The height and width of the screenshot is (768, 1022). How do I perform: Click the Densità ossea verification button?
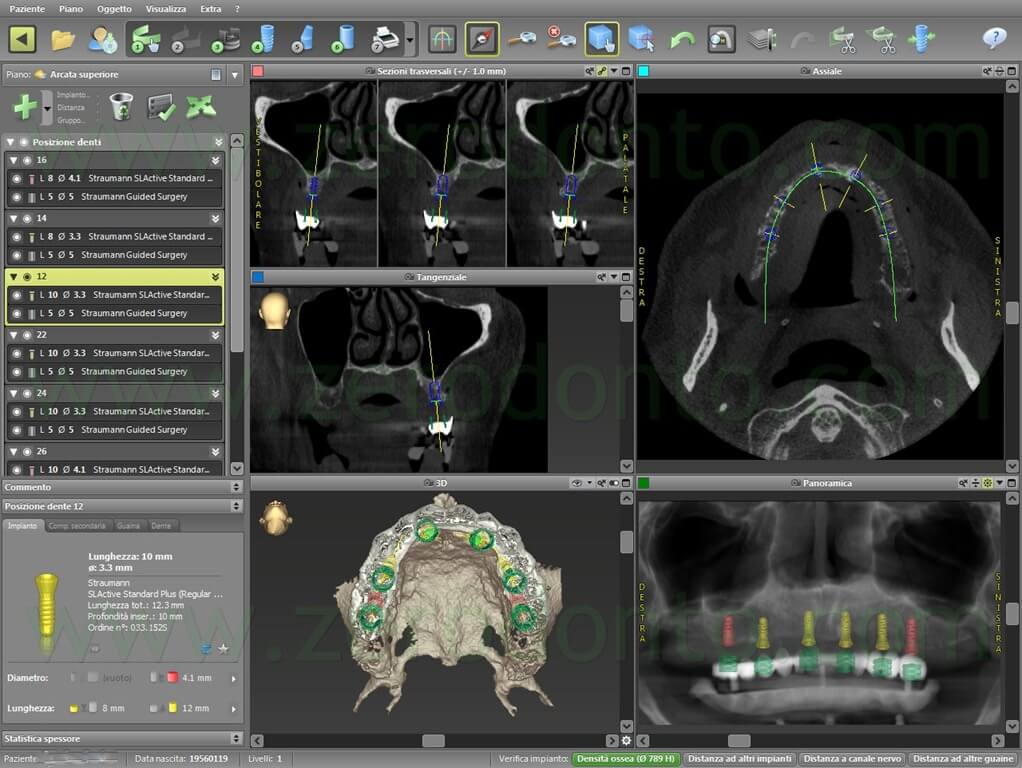(627, 759)
